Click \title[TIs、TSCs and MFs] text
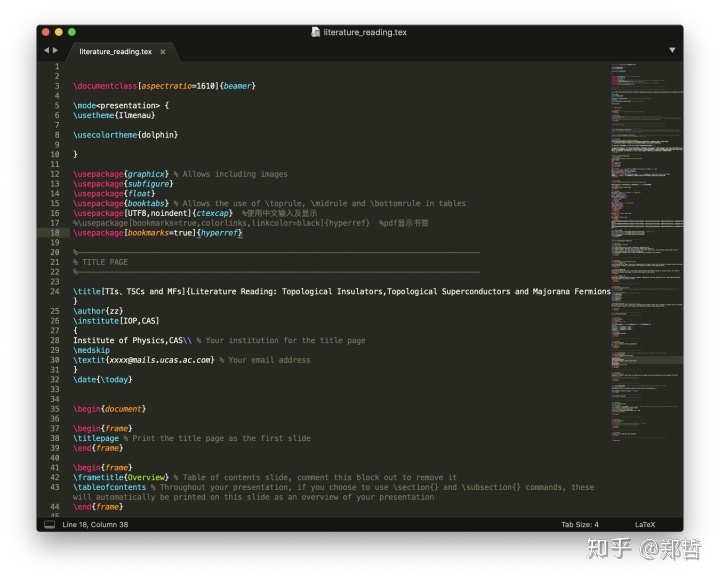Image resolution: width=720 pixels, height=580 pixels. point(129,291)
